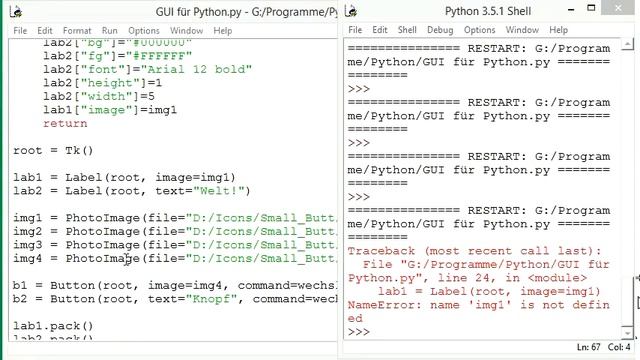Click the 'return' keyword in the editor
This screenshot has width=640, height=360.
click(65, 123)
